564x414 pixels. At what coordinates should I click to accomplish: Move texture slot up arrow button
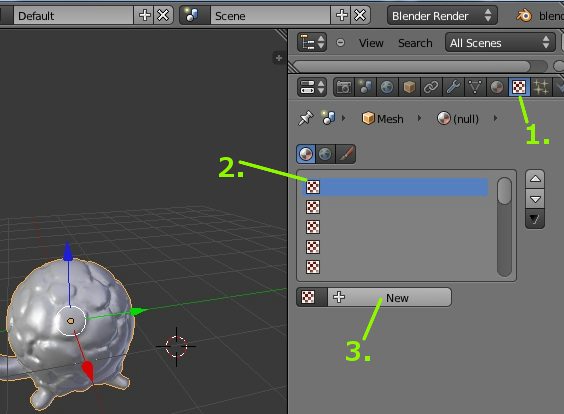tap(535, 179)
